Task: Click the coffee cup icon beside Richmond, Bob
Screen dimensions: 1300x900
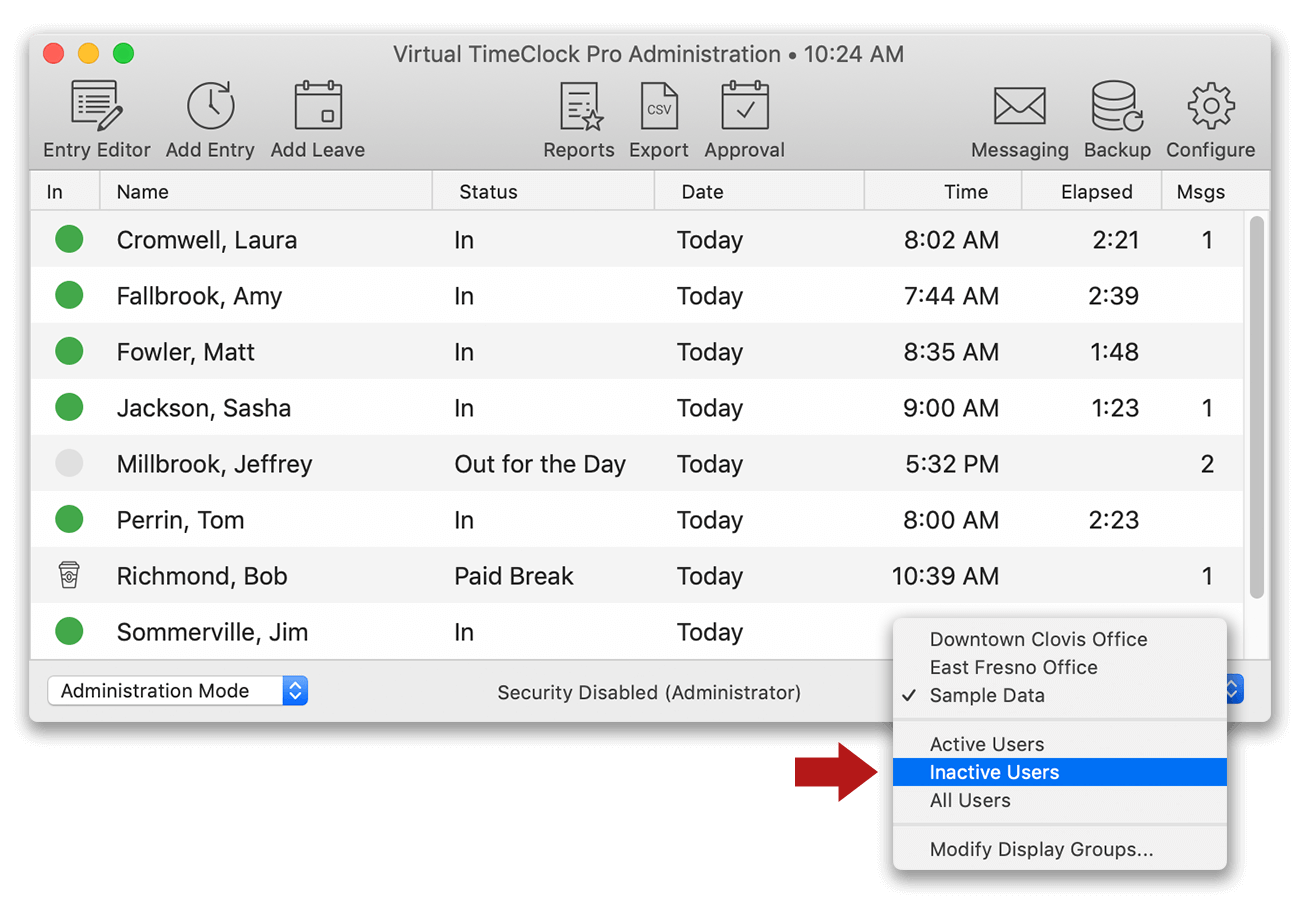Action: 68,575
